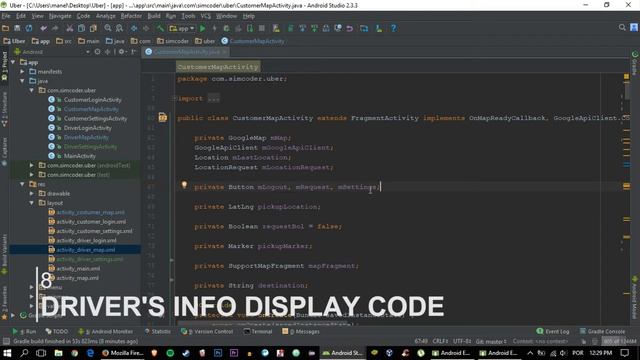Open DriverLoginActivity class file
The width and height of the screenshot is (640, 360).
(x=88, y=128)
